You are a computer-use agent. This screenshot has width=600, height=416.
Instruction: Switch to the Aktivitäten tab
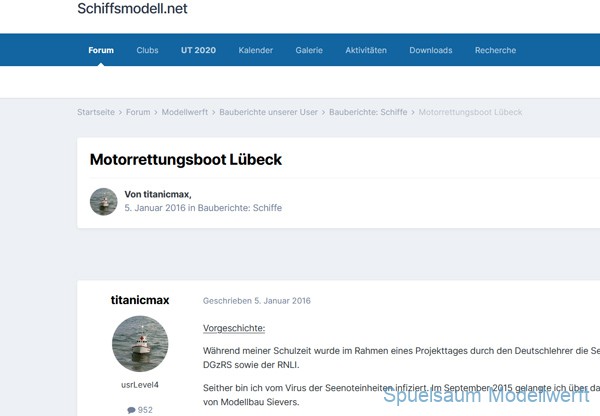tap(366, 50)
